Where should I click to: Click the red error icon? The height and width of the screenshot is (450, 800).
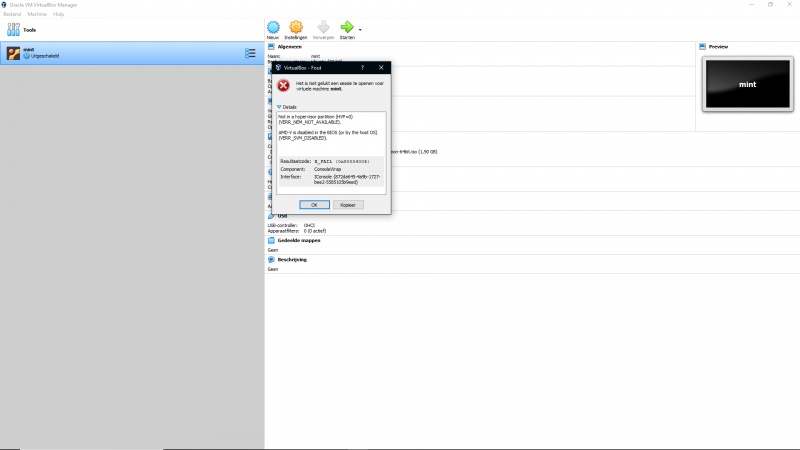point(283,86)
